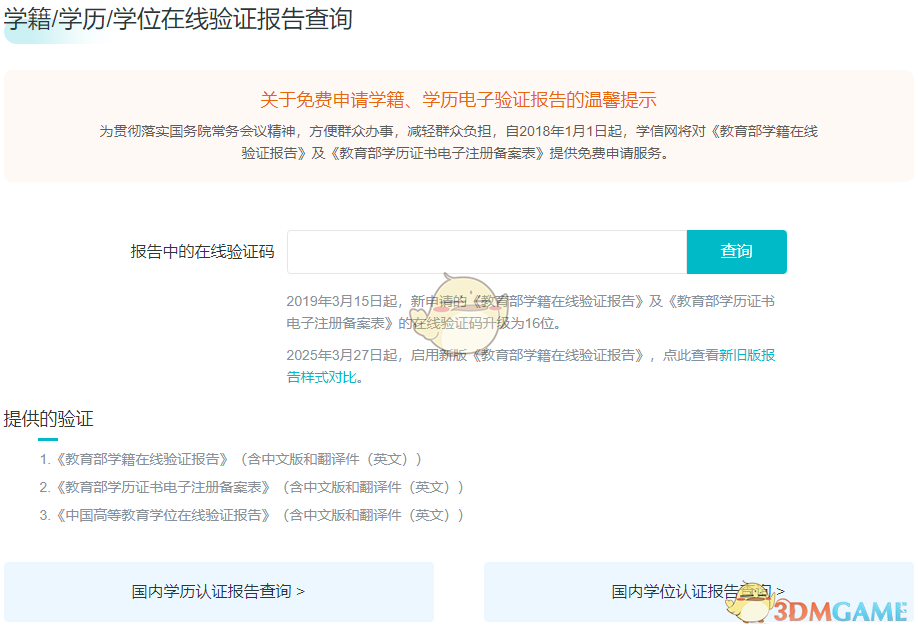
Task: Click the 查询 search button
Action: point(736,252)
